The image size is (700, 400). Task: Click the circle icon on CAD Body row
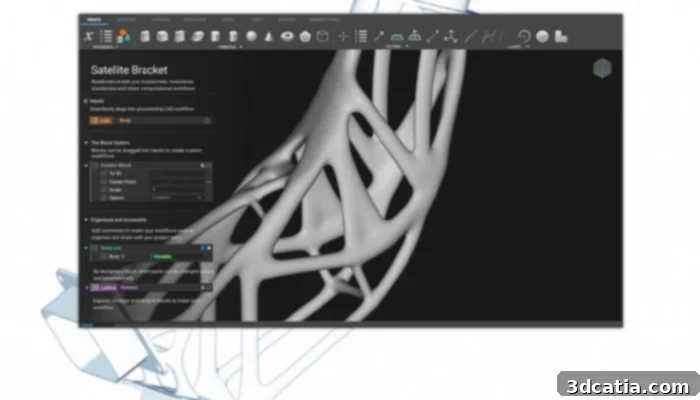[x=207, y=121]
